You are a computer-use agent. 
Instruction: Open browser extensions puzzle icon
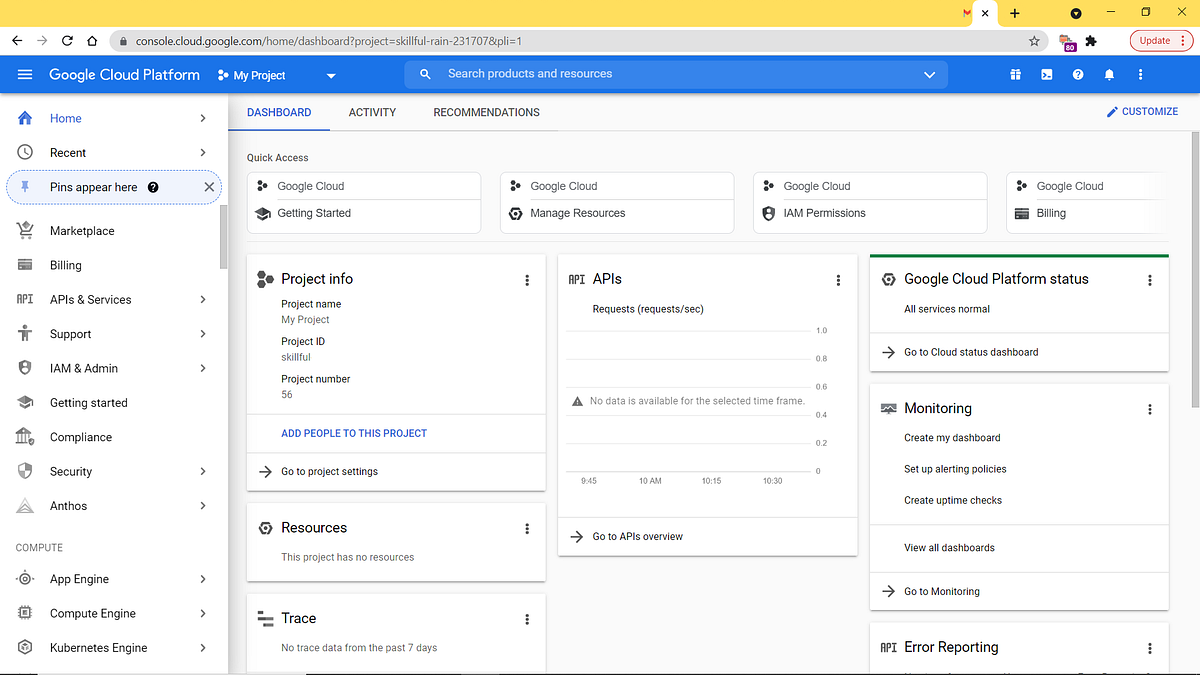pyautogui.click(x=1091, y=41)
